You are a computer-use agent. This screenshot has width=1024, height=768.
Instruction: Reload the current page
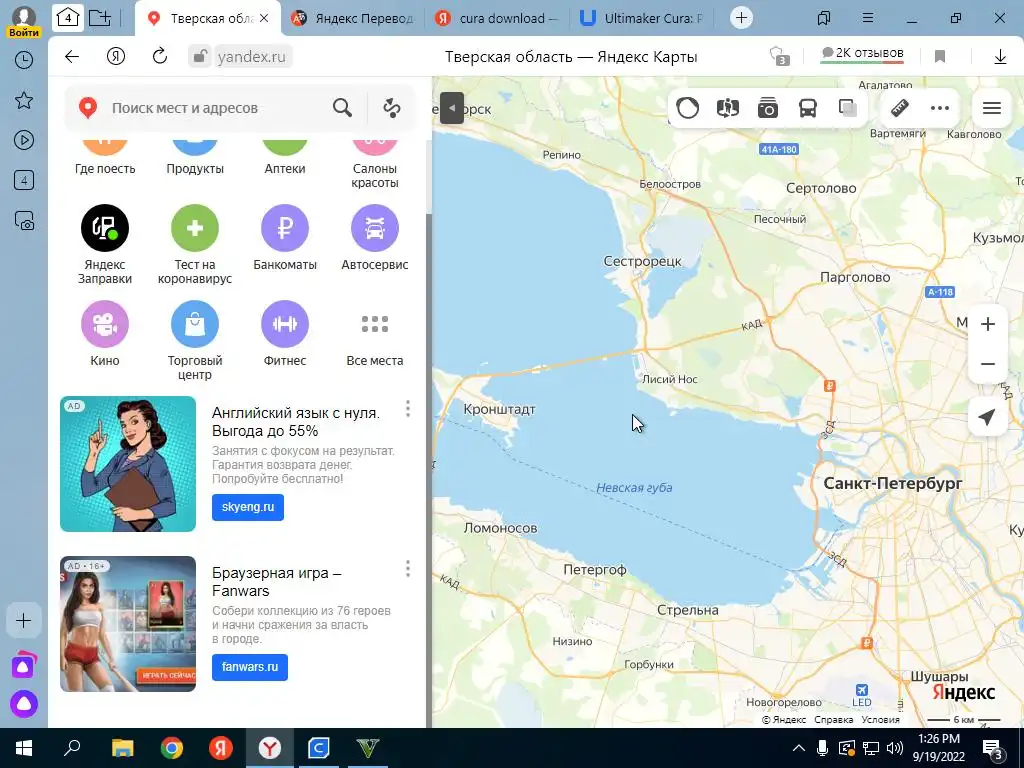coord(160,57)
